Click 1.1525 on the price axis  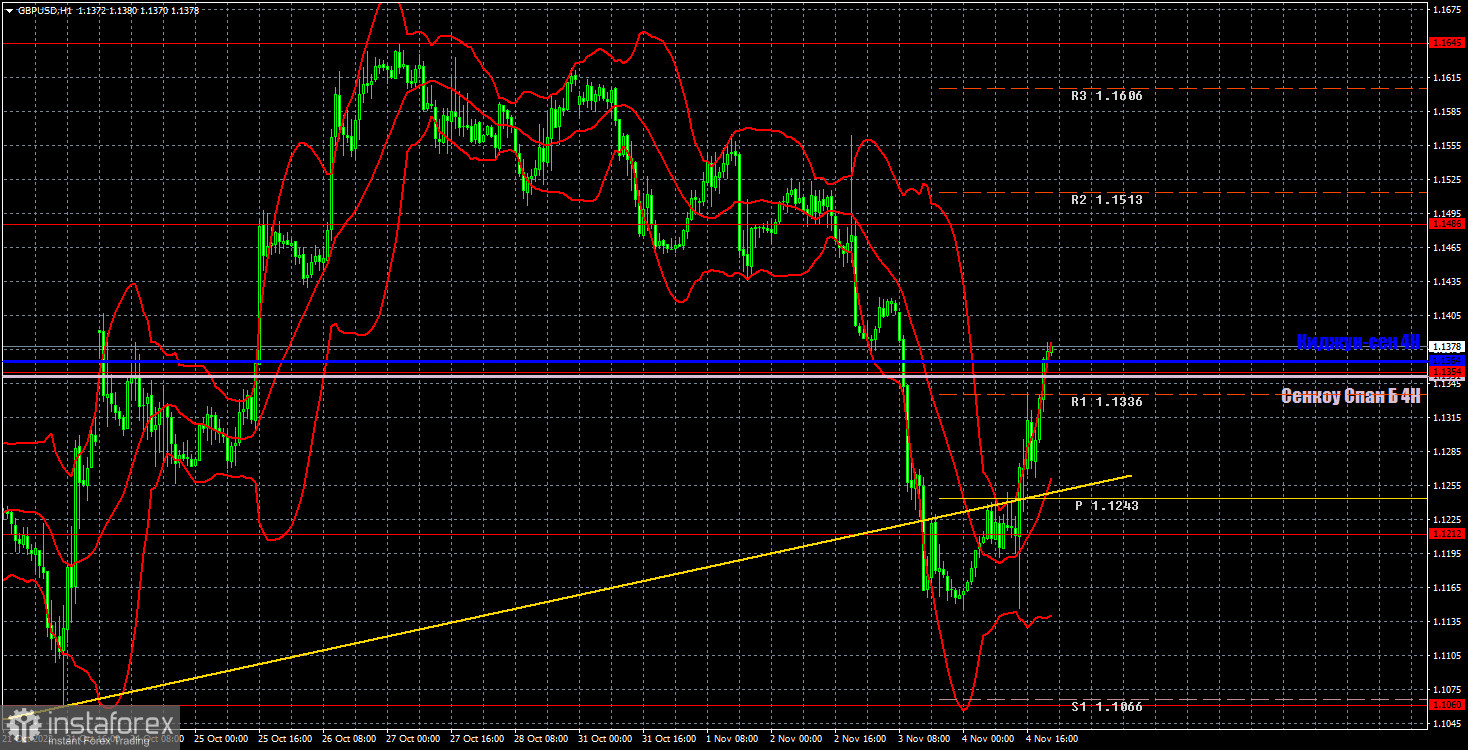1447,180
